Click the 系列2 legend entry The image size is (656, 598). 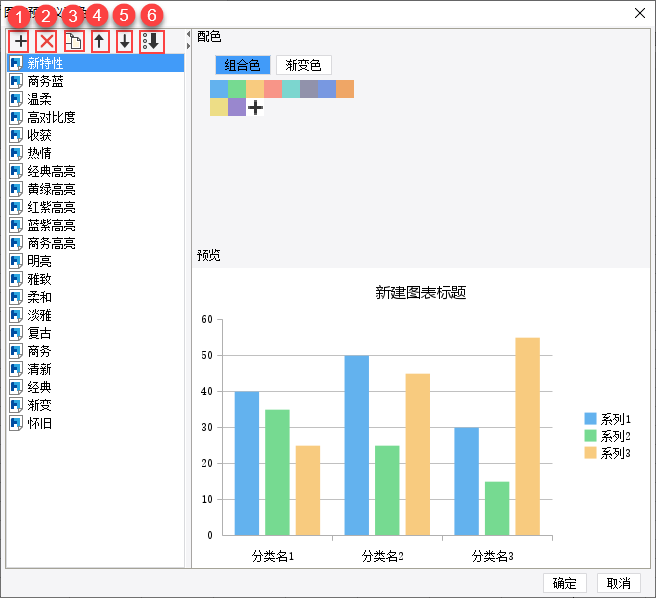pyautogui.click(x=607, y=436)
